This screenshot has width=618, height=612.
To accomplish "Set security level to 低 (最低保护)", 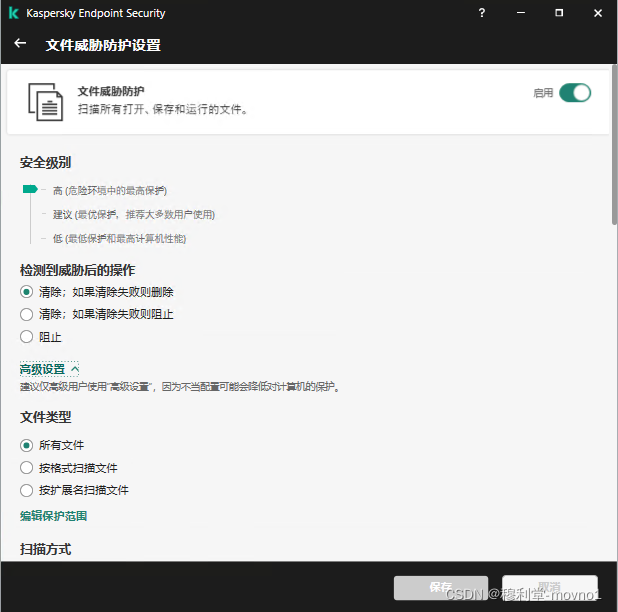I will (x=119, y=239).
